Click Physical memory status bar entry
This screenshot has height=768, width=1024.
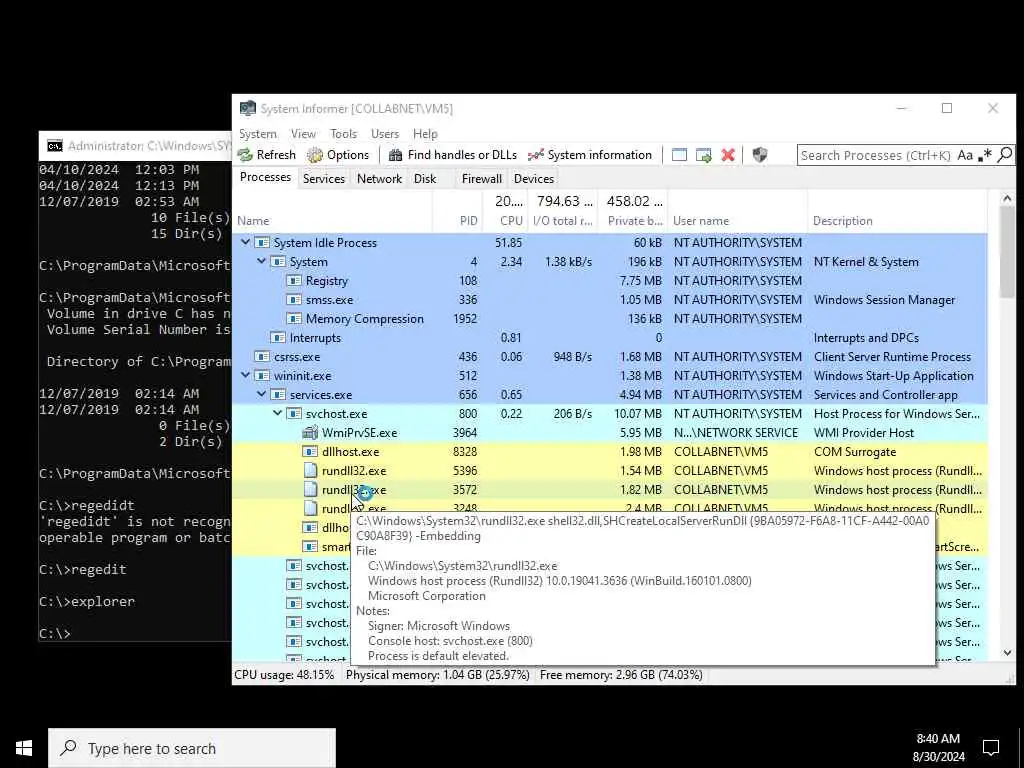(x=438, y=675)
